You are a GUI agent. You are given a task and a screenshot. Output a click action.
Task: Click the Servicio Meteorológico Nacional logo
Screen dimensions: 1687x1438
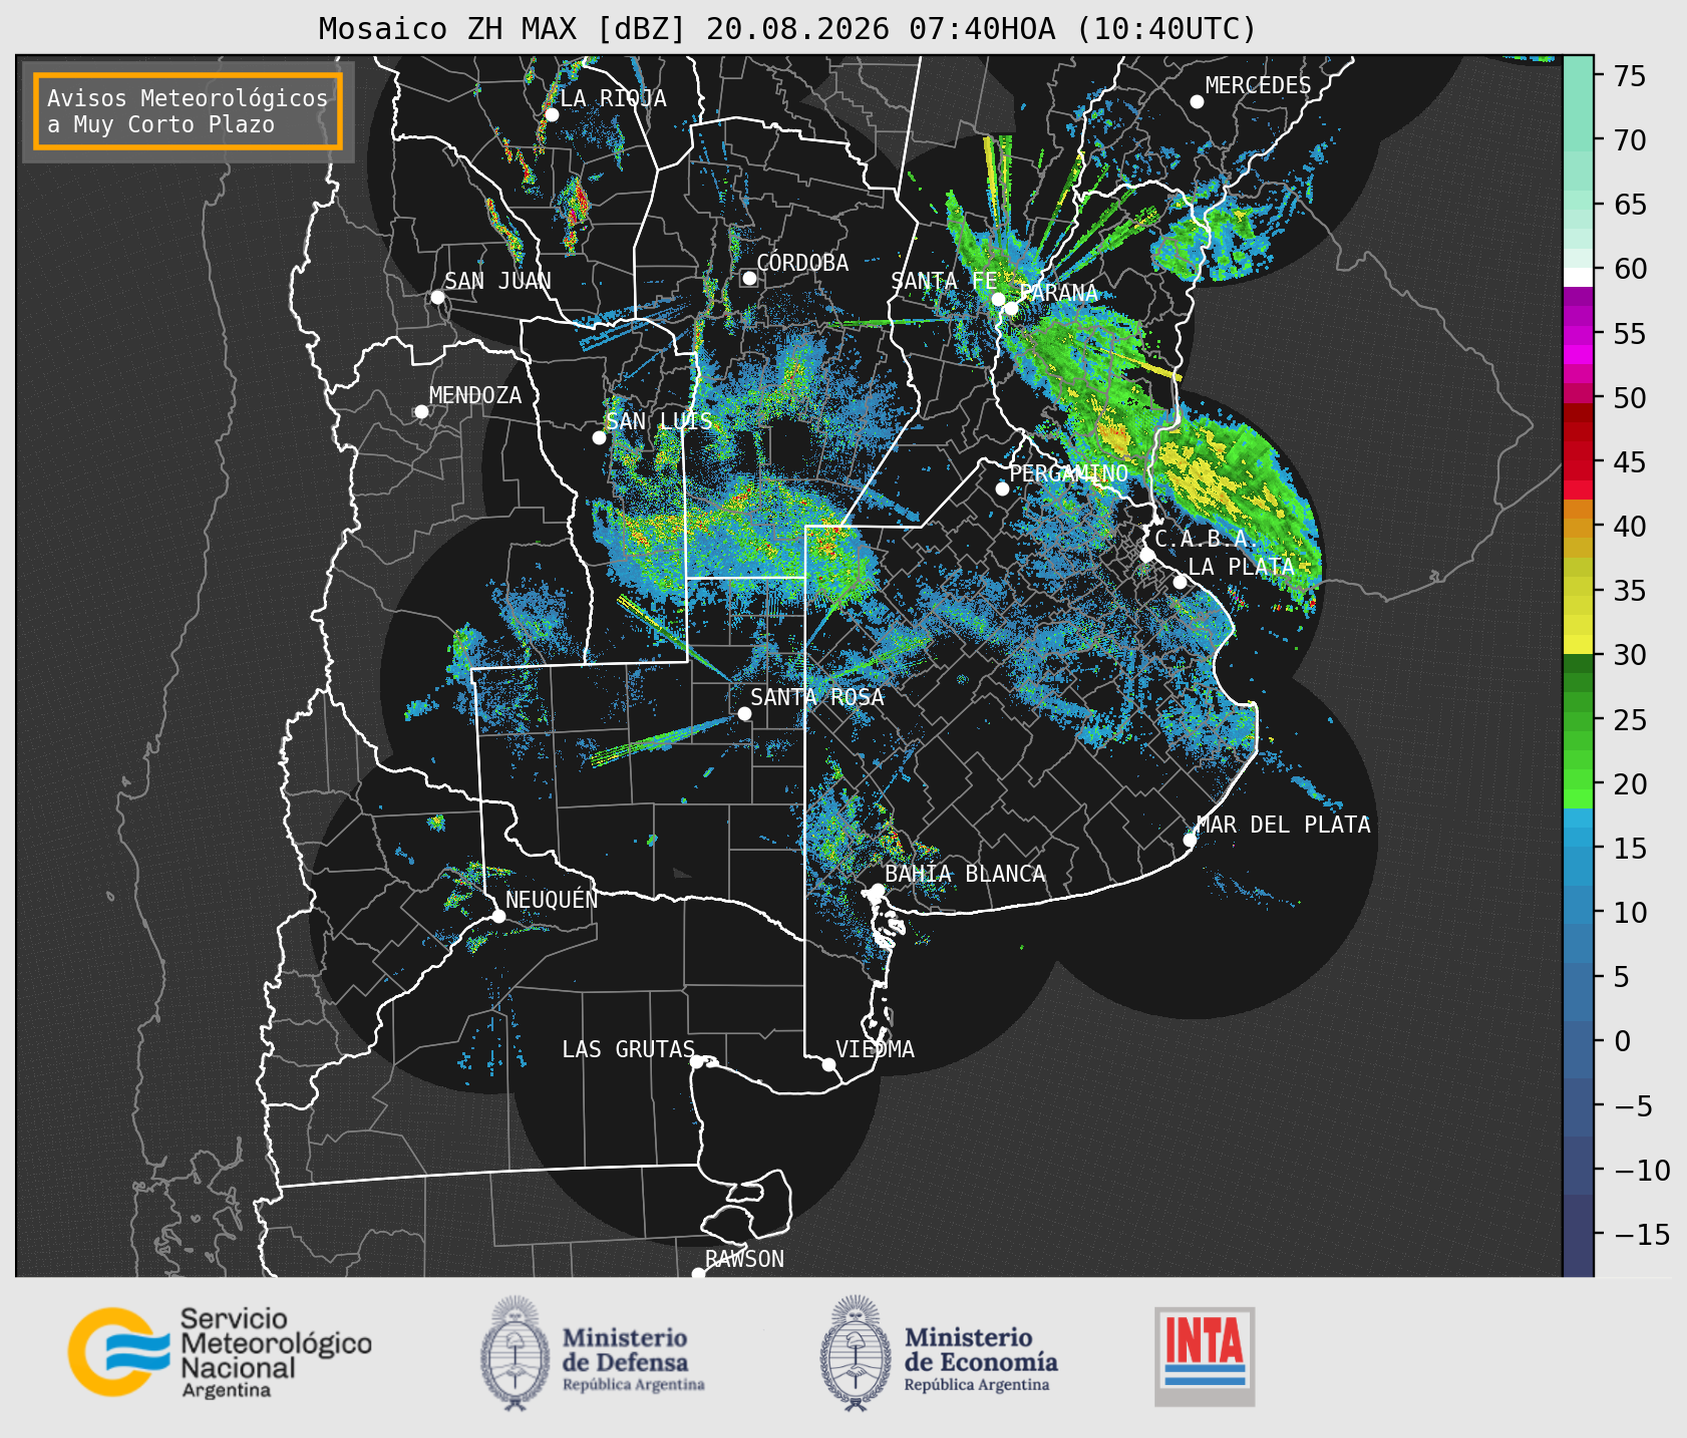[x=220, y=1352]
